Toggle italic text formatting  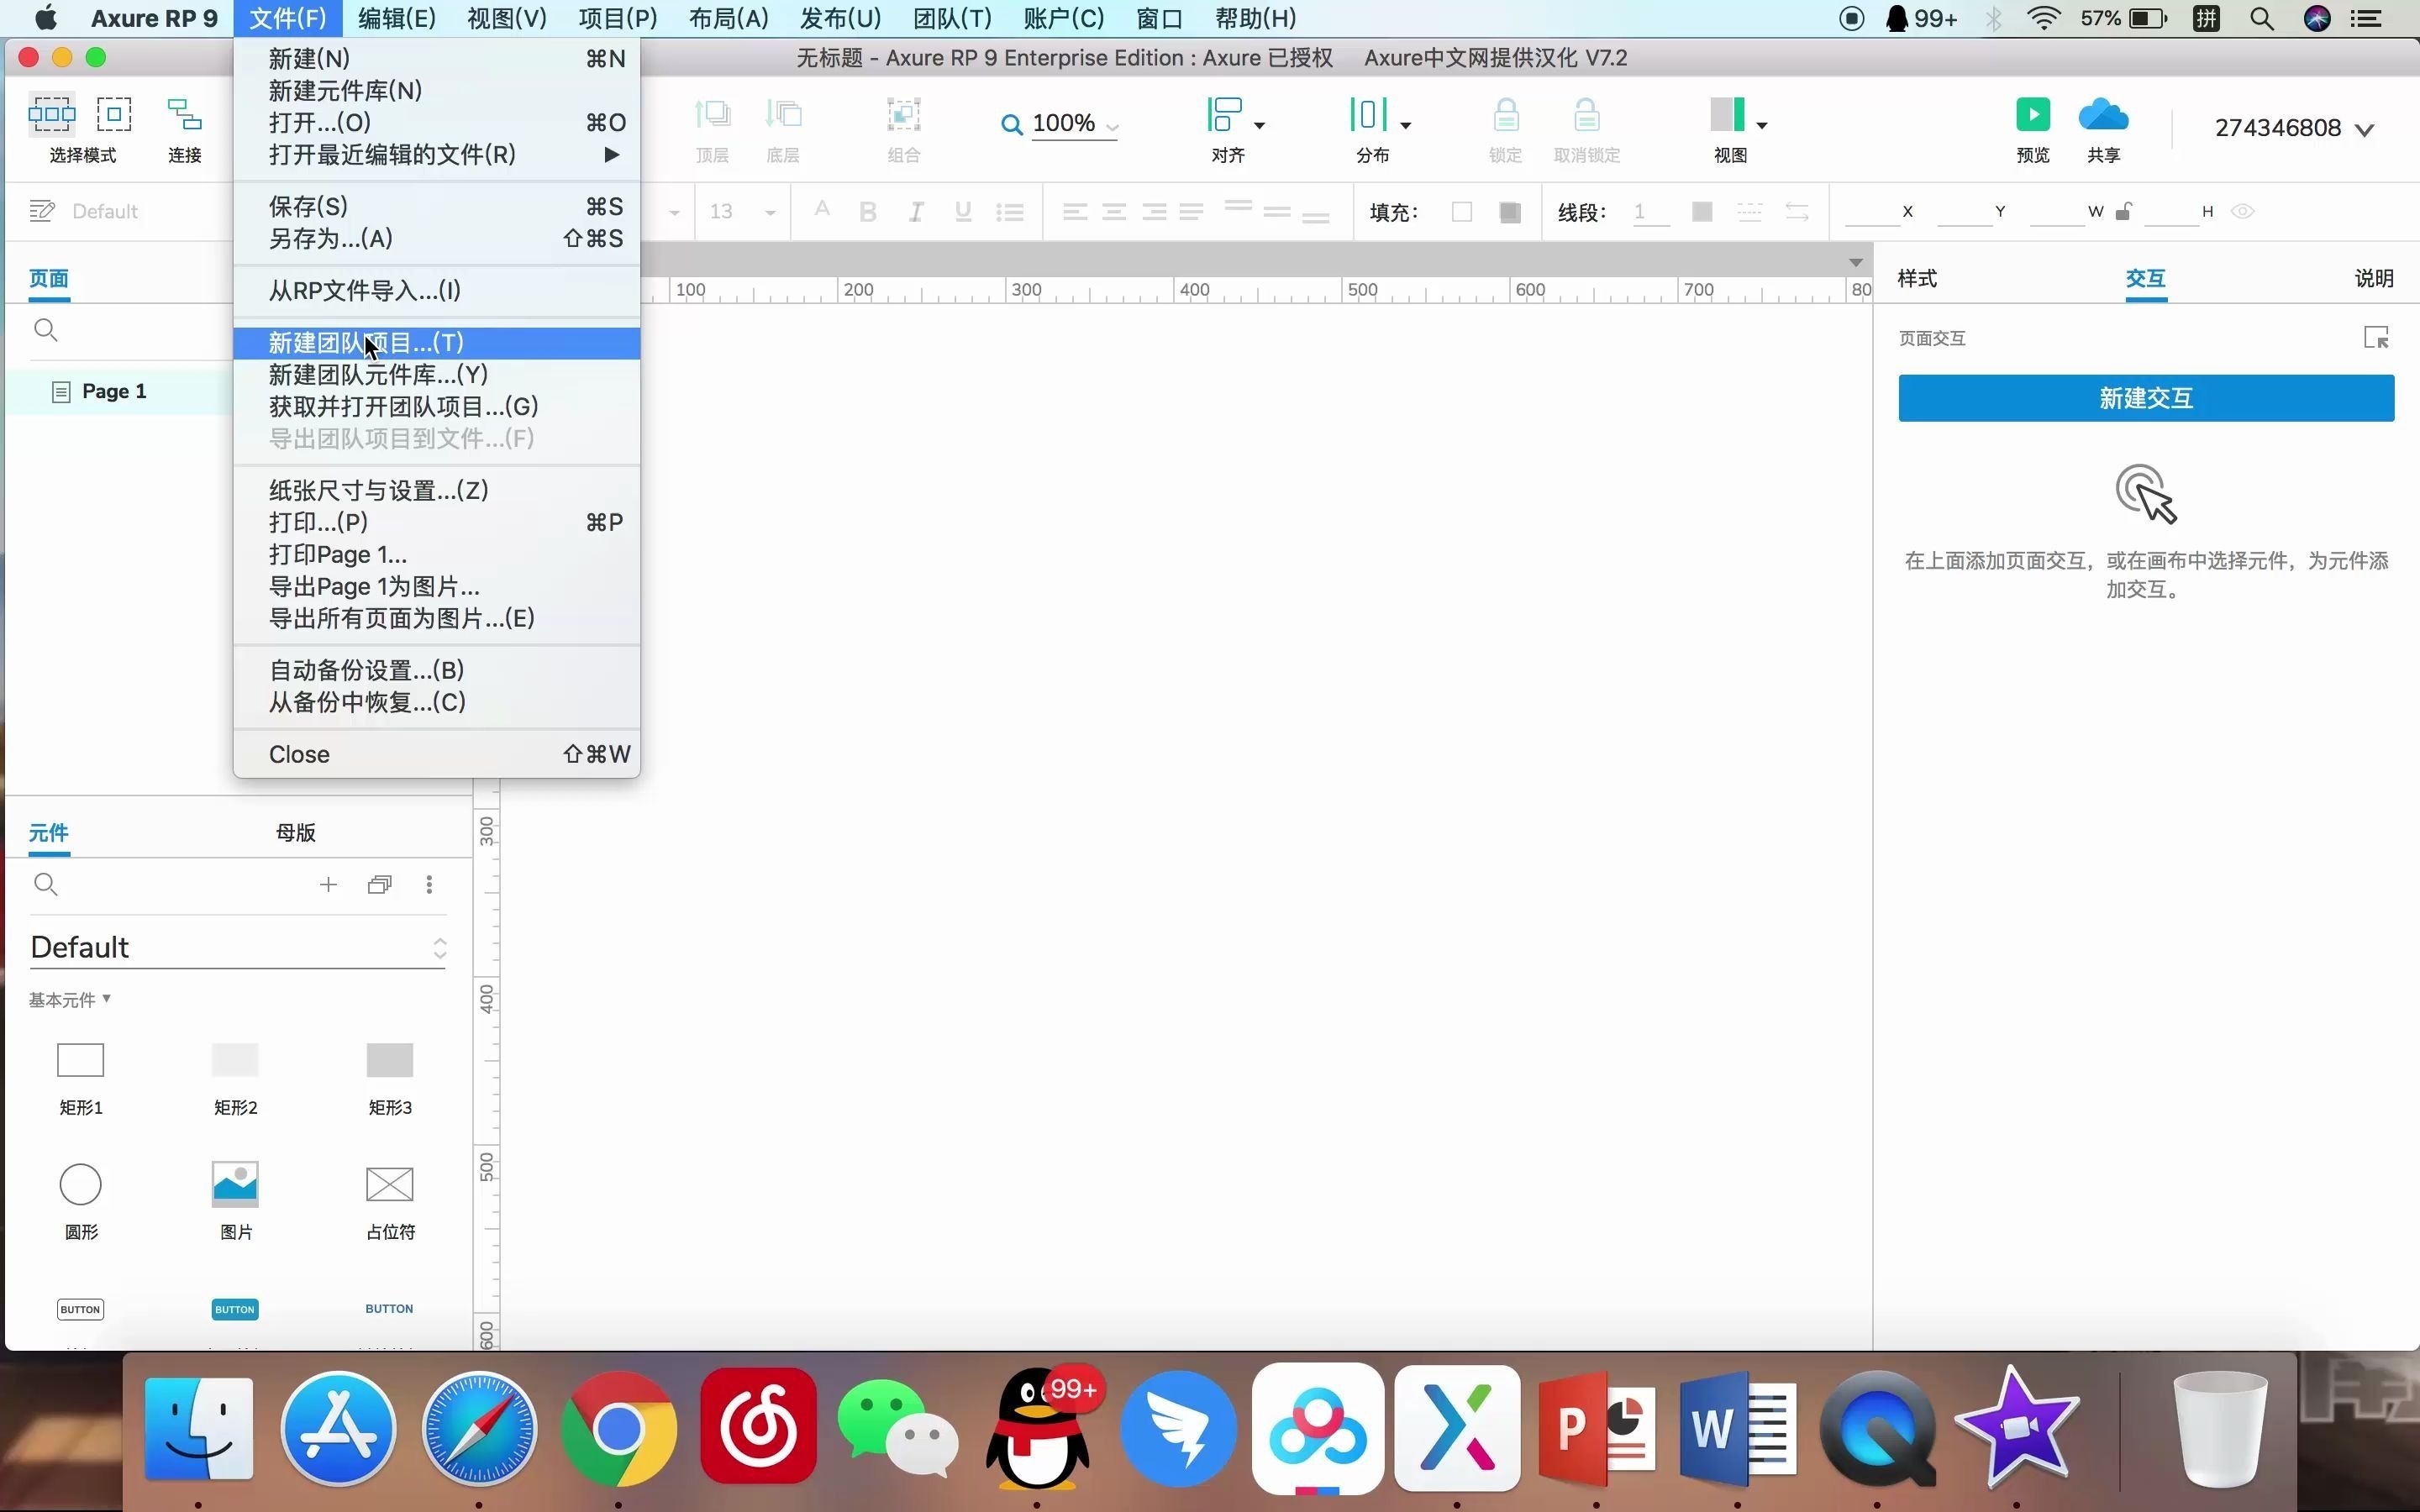pyautogui.click(x=915, y=211)
